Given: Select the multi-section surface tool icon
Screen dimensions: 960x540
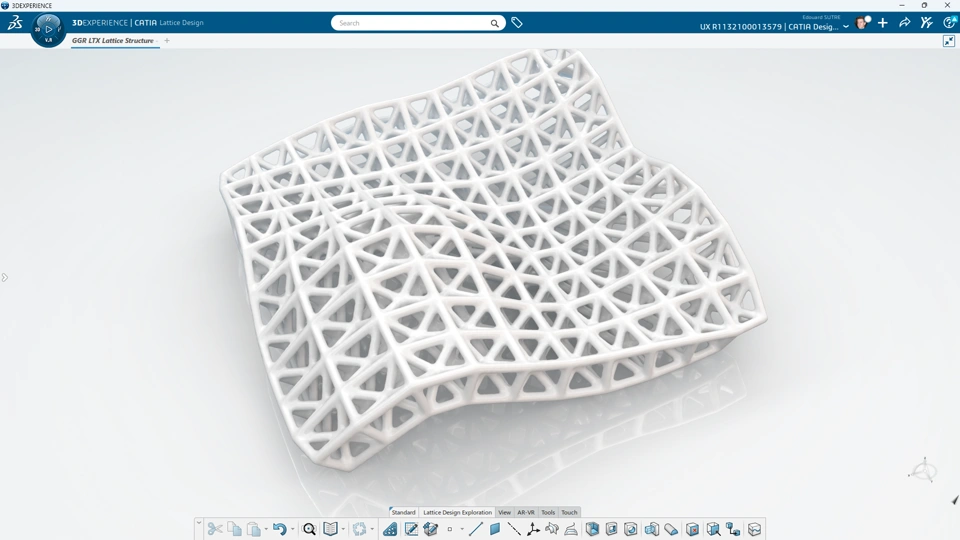Looking at the screenshot, I should 571,528.
